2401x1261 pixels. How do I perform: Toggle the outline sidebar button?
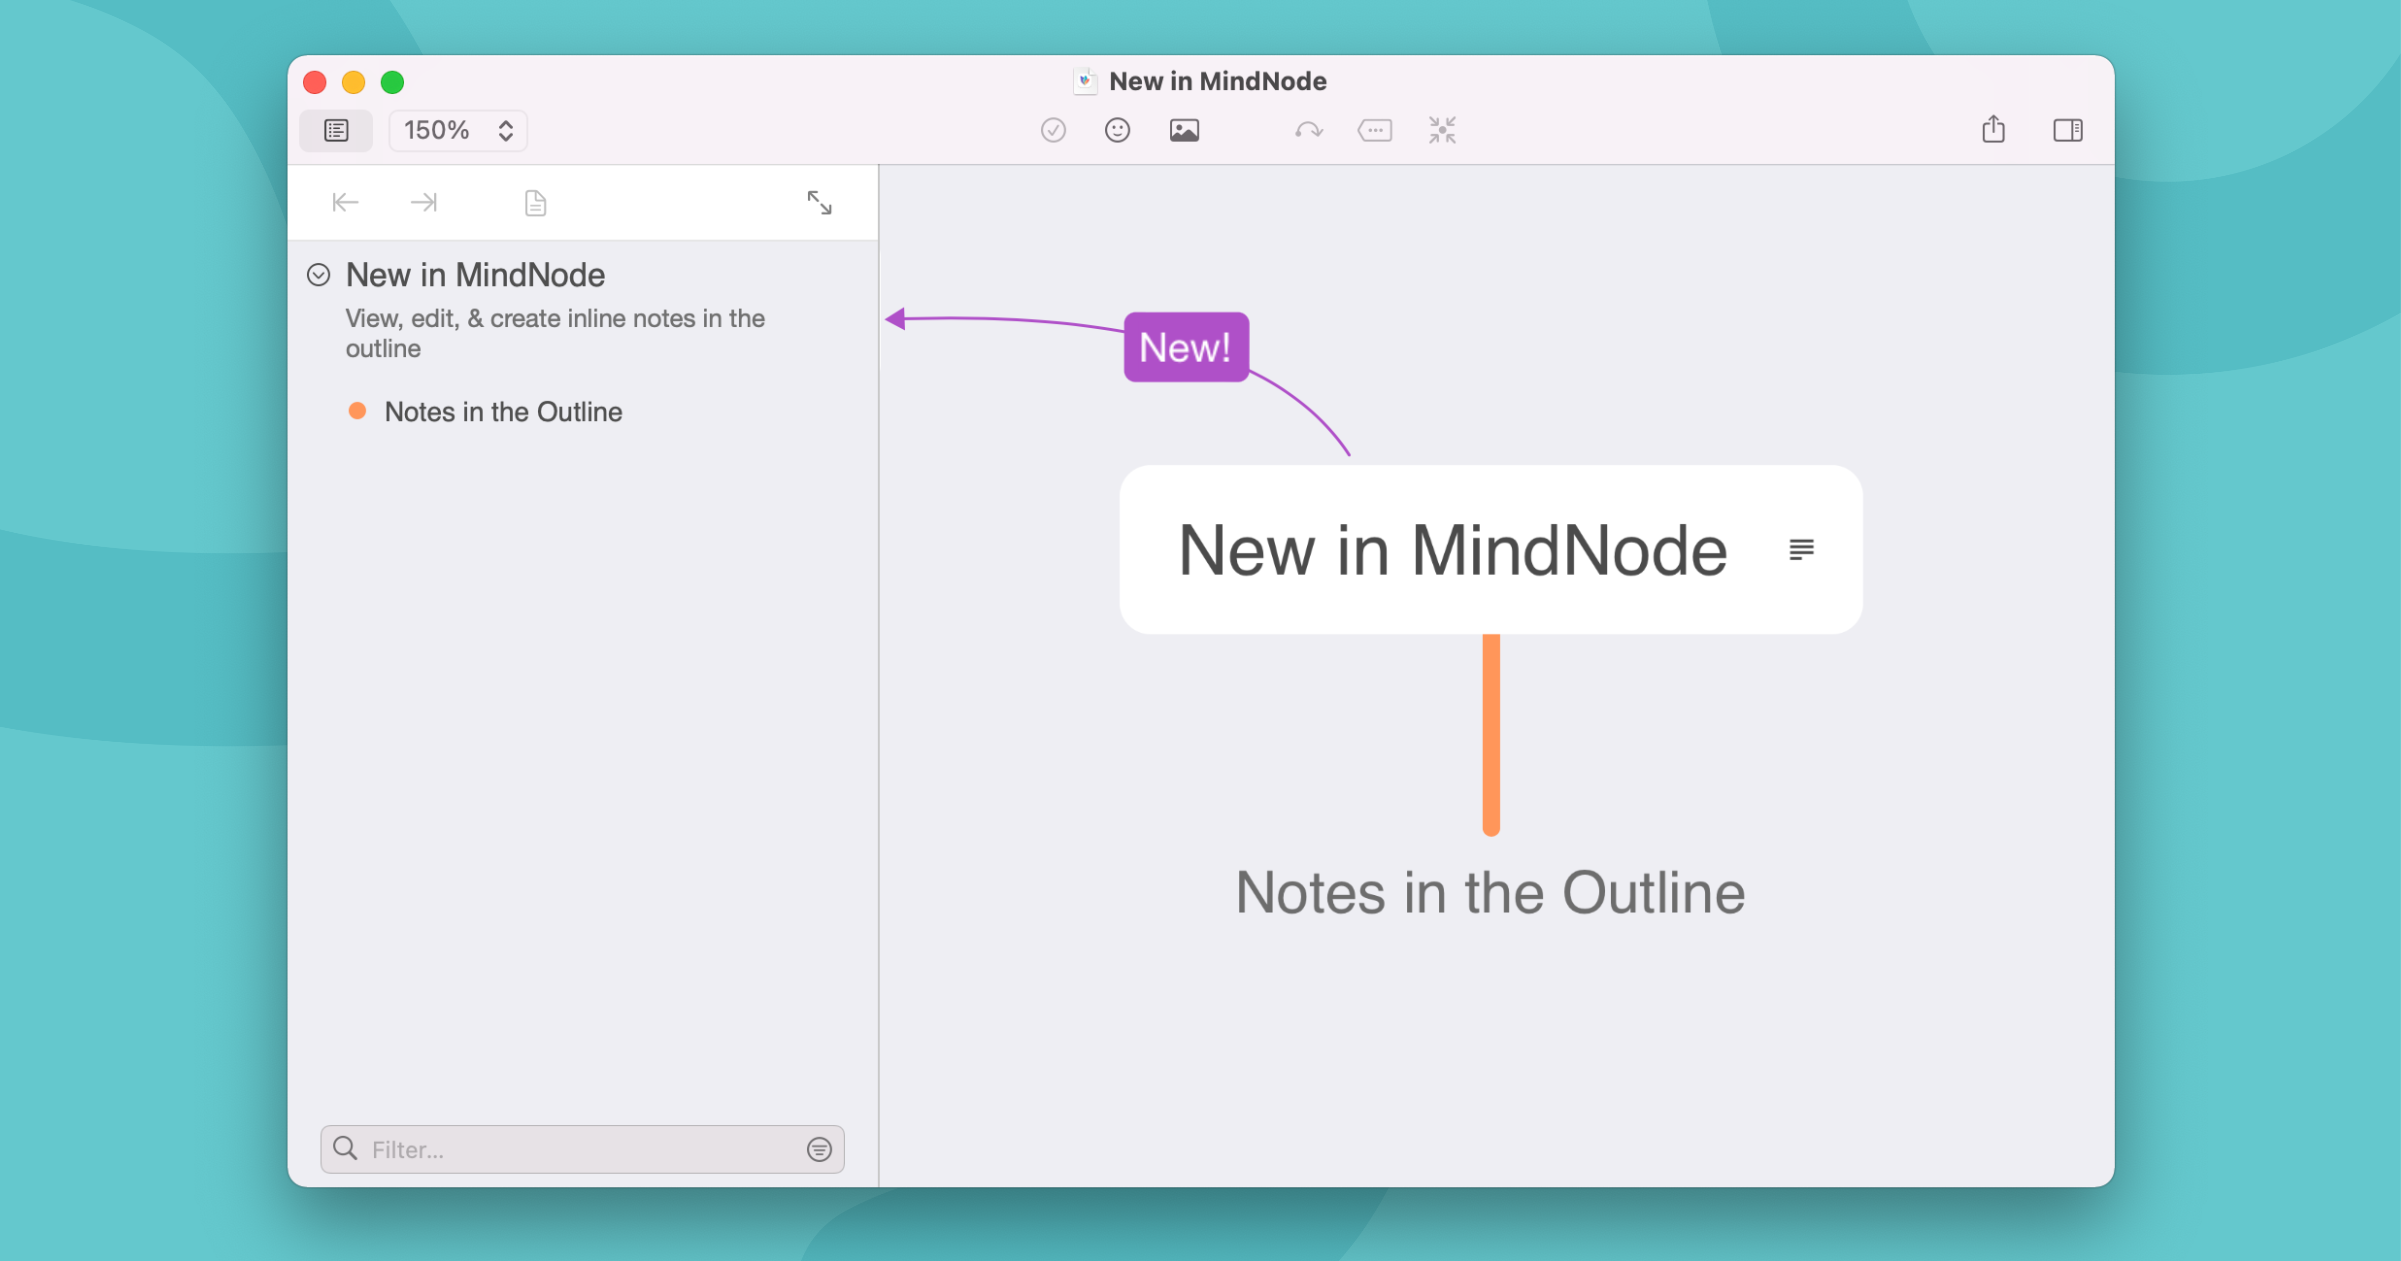pyautogui.click(x=336, y=130)
